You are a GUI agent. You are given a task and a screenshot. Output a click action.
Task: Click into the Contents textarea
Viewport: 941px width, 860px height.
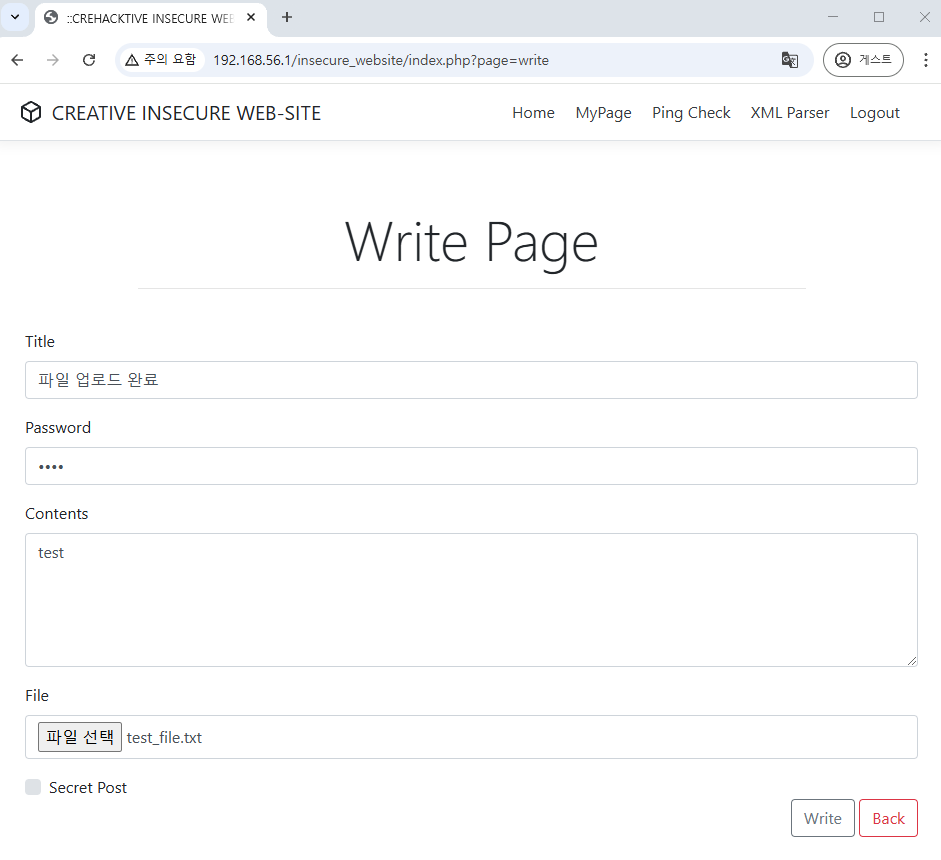click(471, 600)
